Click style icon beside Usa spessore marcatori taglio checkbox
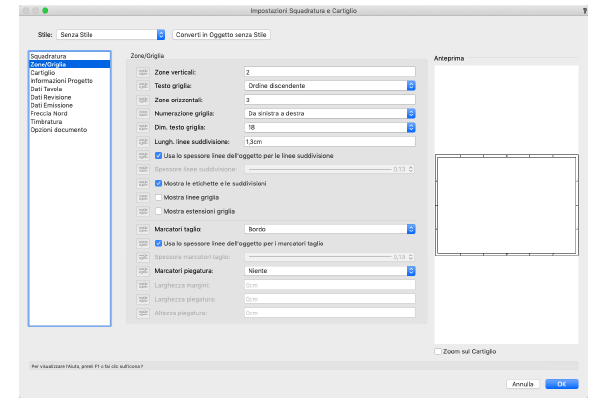The width and height of the screenshot is (611, 403). coord(143,244)
